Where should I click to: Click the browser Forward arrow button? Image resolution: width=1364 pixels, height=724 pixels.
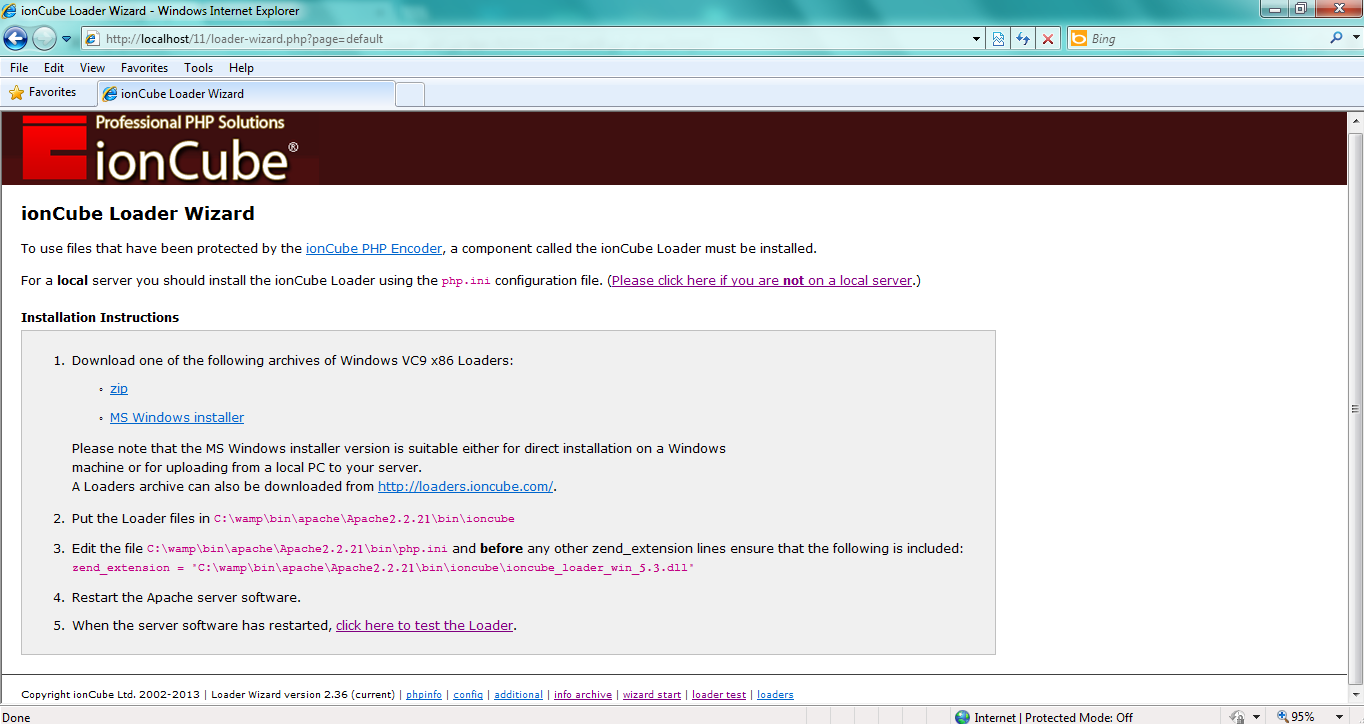click(44, 38)
